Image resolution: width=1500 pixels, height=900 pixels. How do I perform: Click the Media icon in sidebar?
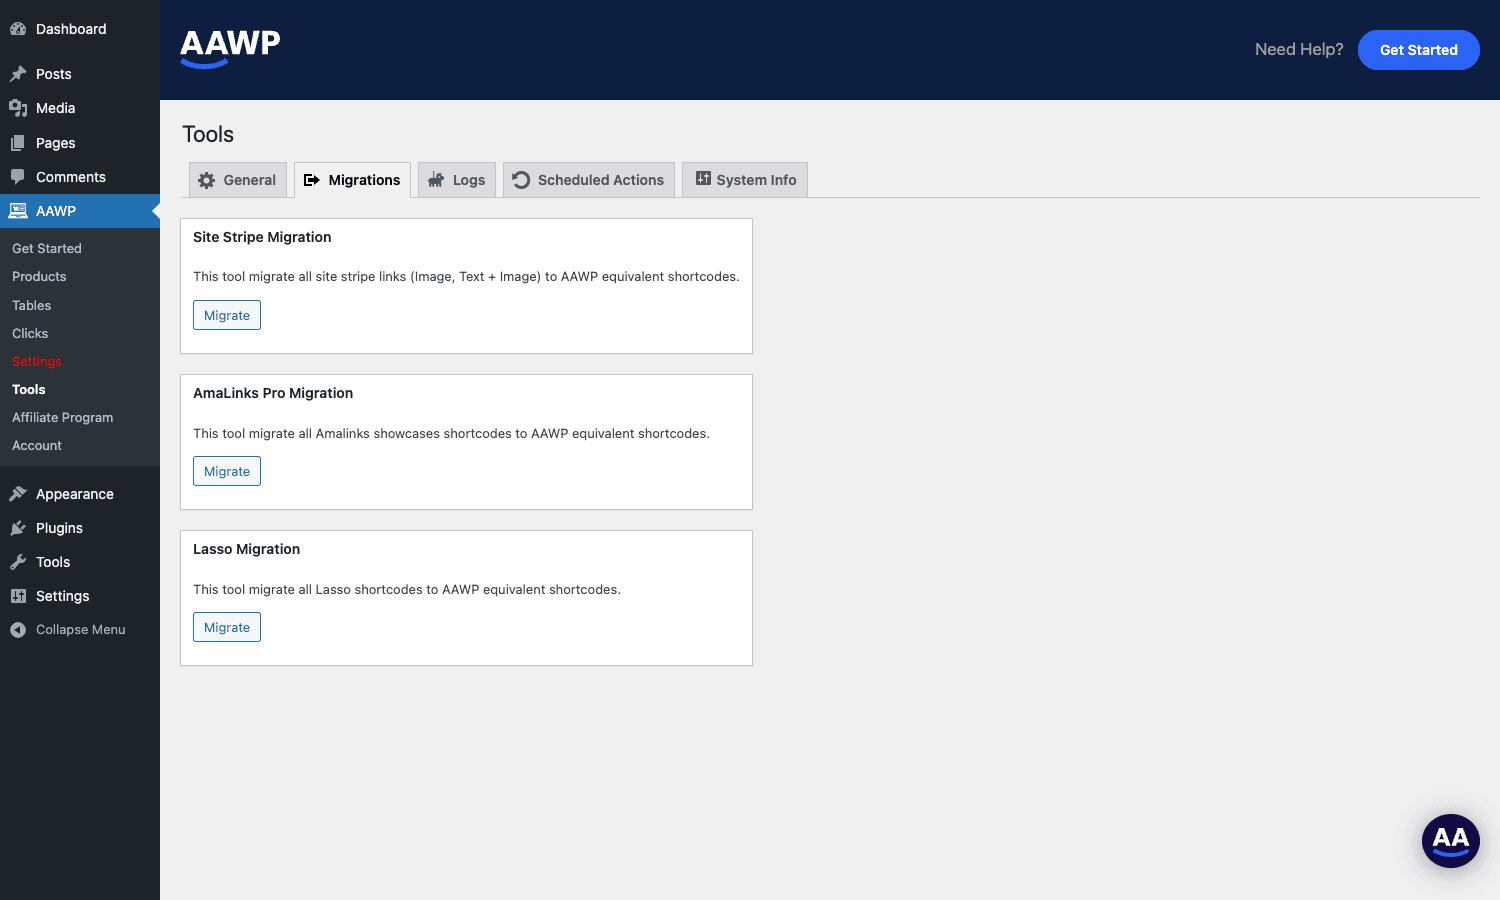click(18, 108)
